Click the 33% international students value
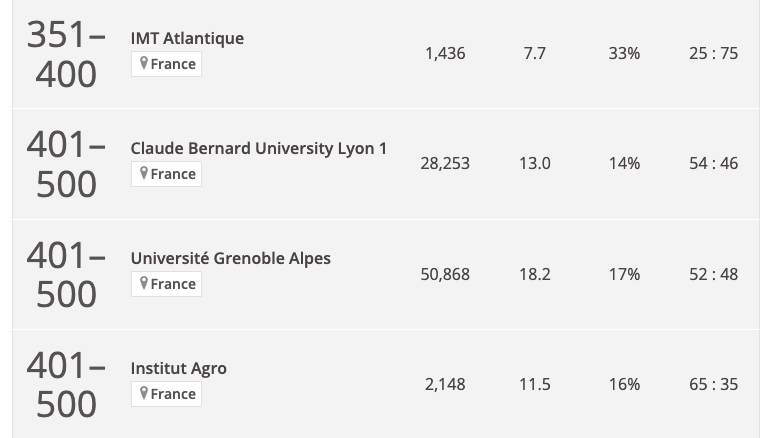The image size is (769, 438). [x=624, y=53]
